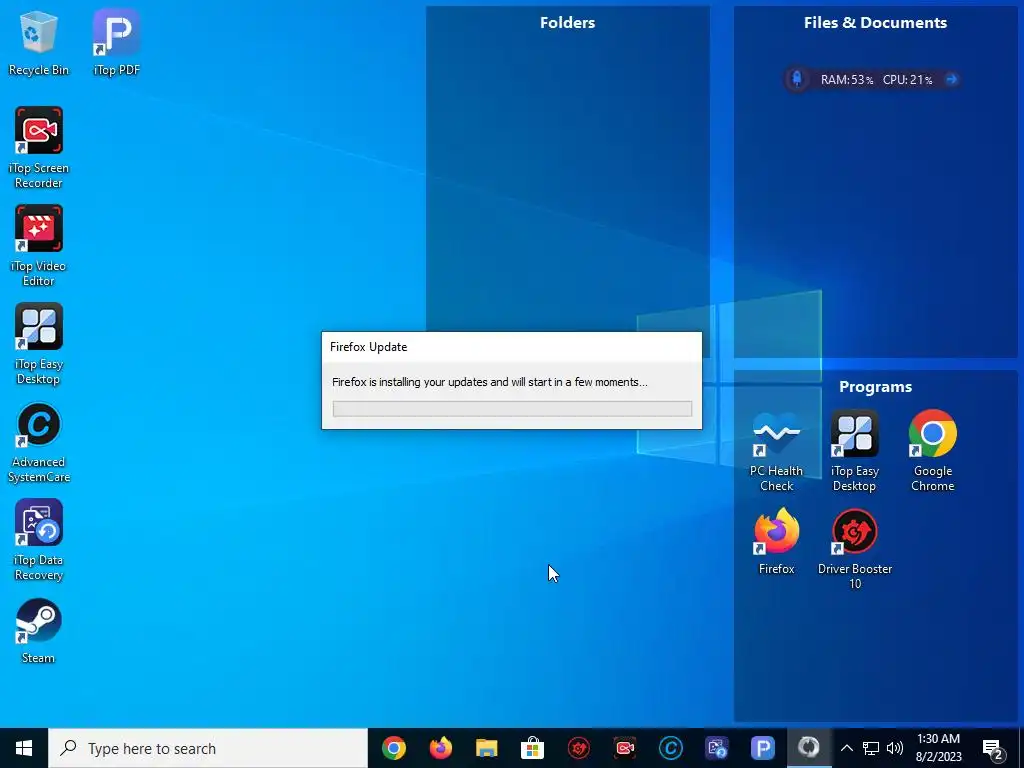Open Driver Booster 10 in Programs box
Image resolution: width=1024 pixels, height=768 pixels.
click(855, 549)
